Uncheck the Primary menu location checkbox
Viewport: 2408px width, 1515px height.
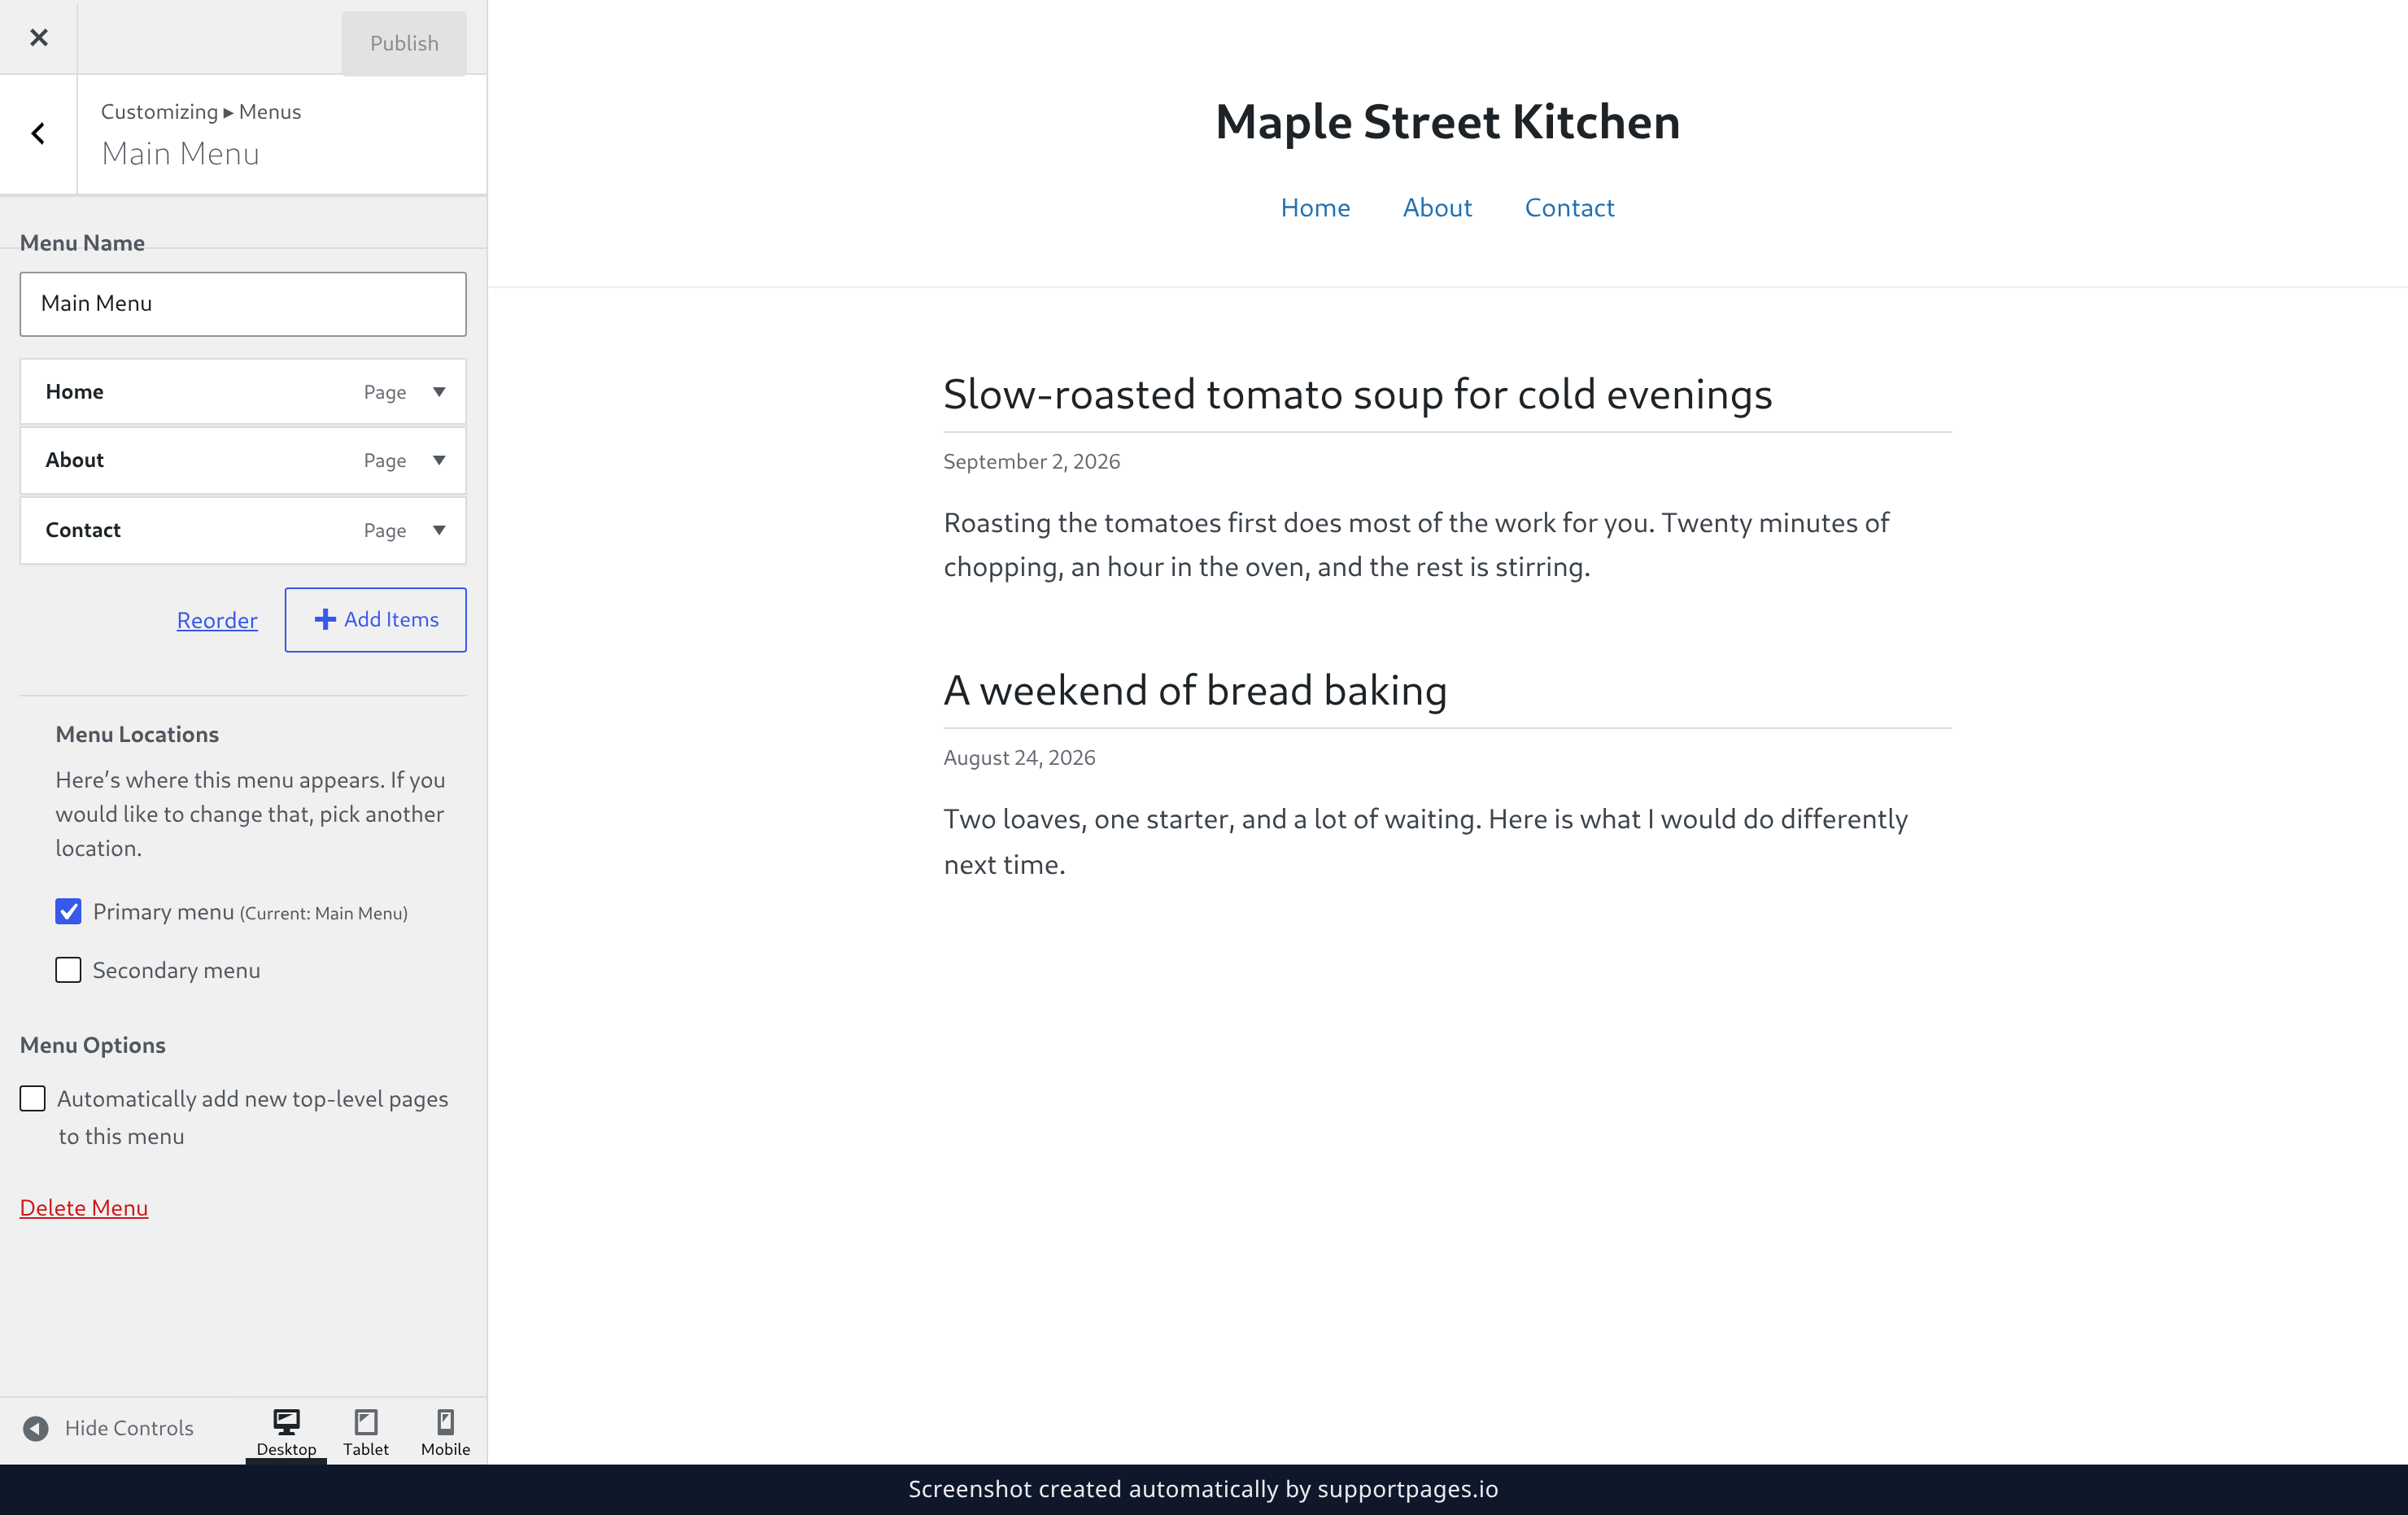[x=68, y=911]
